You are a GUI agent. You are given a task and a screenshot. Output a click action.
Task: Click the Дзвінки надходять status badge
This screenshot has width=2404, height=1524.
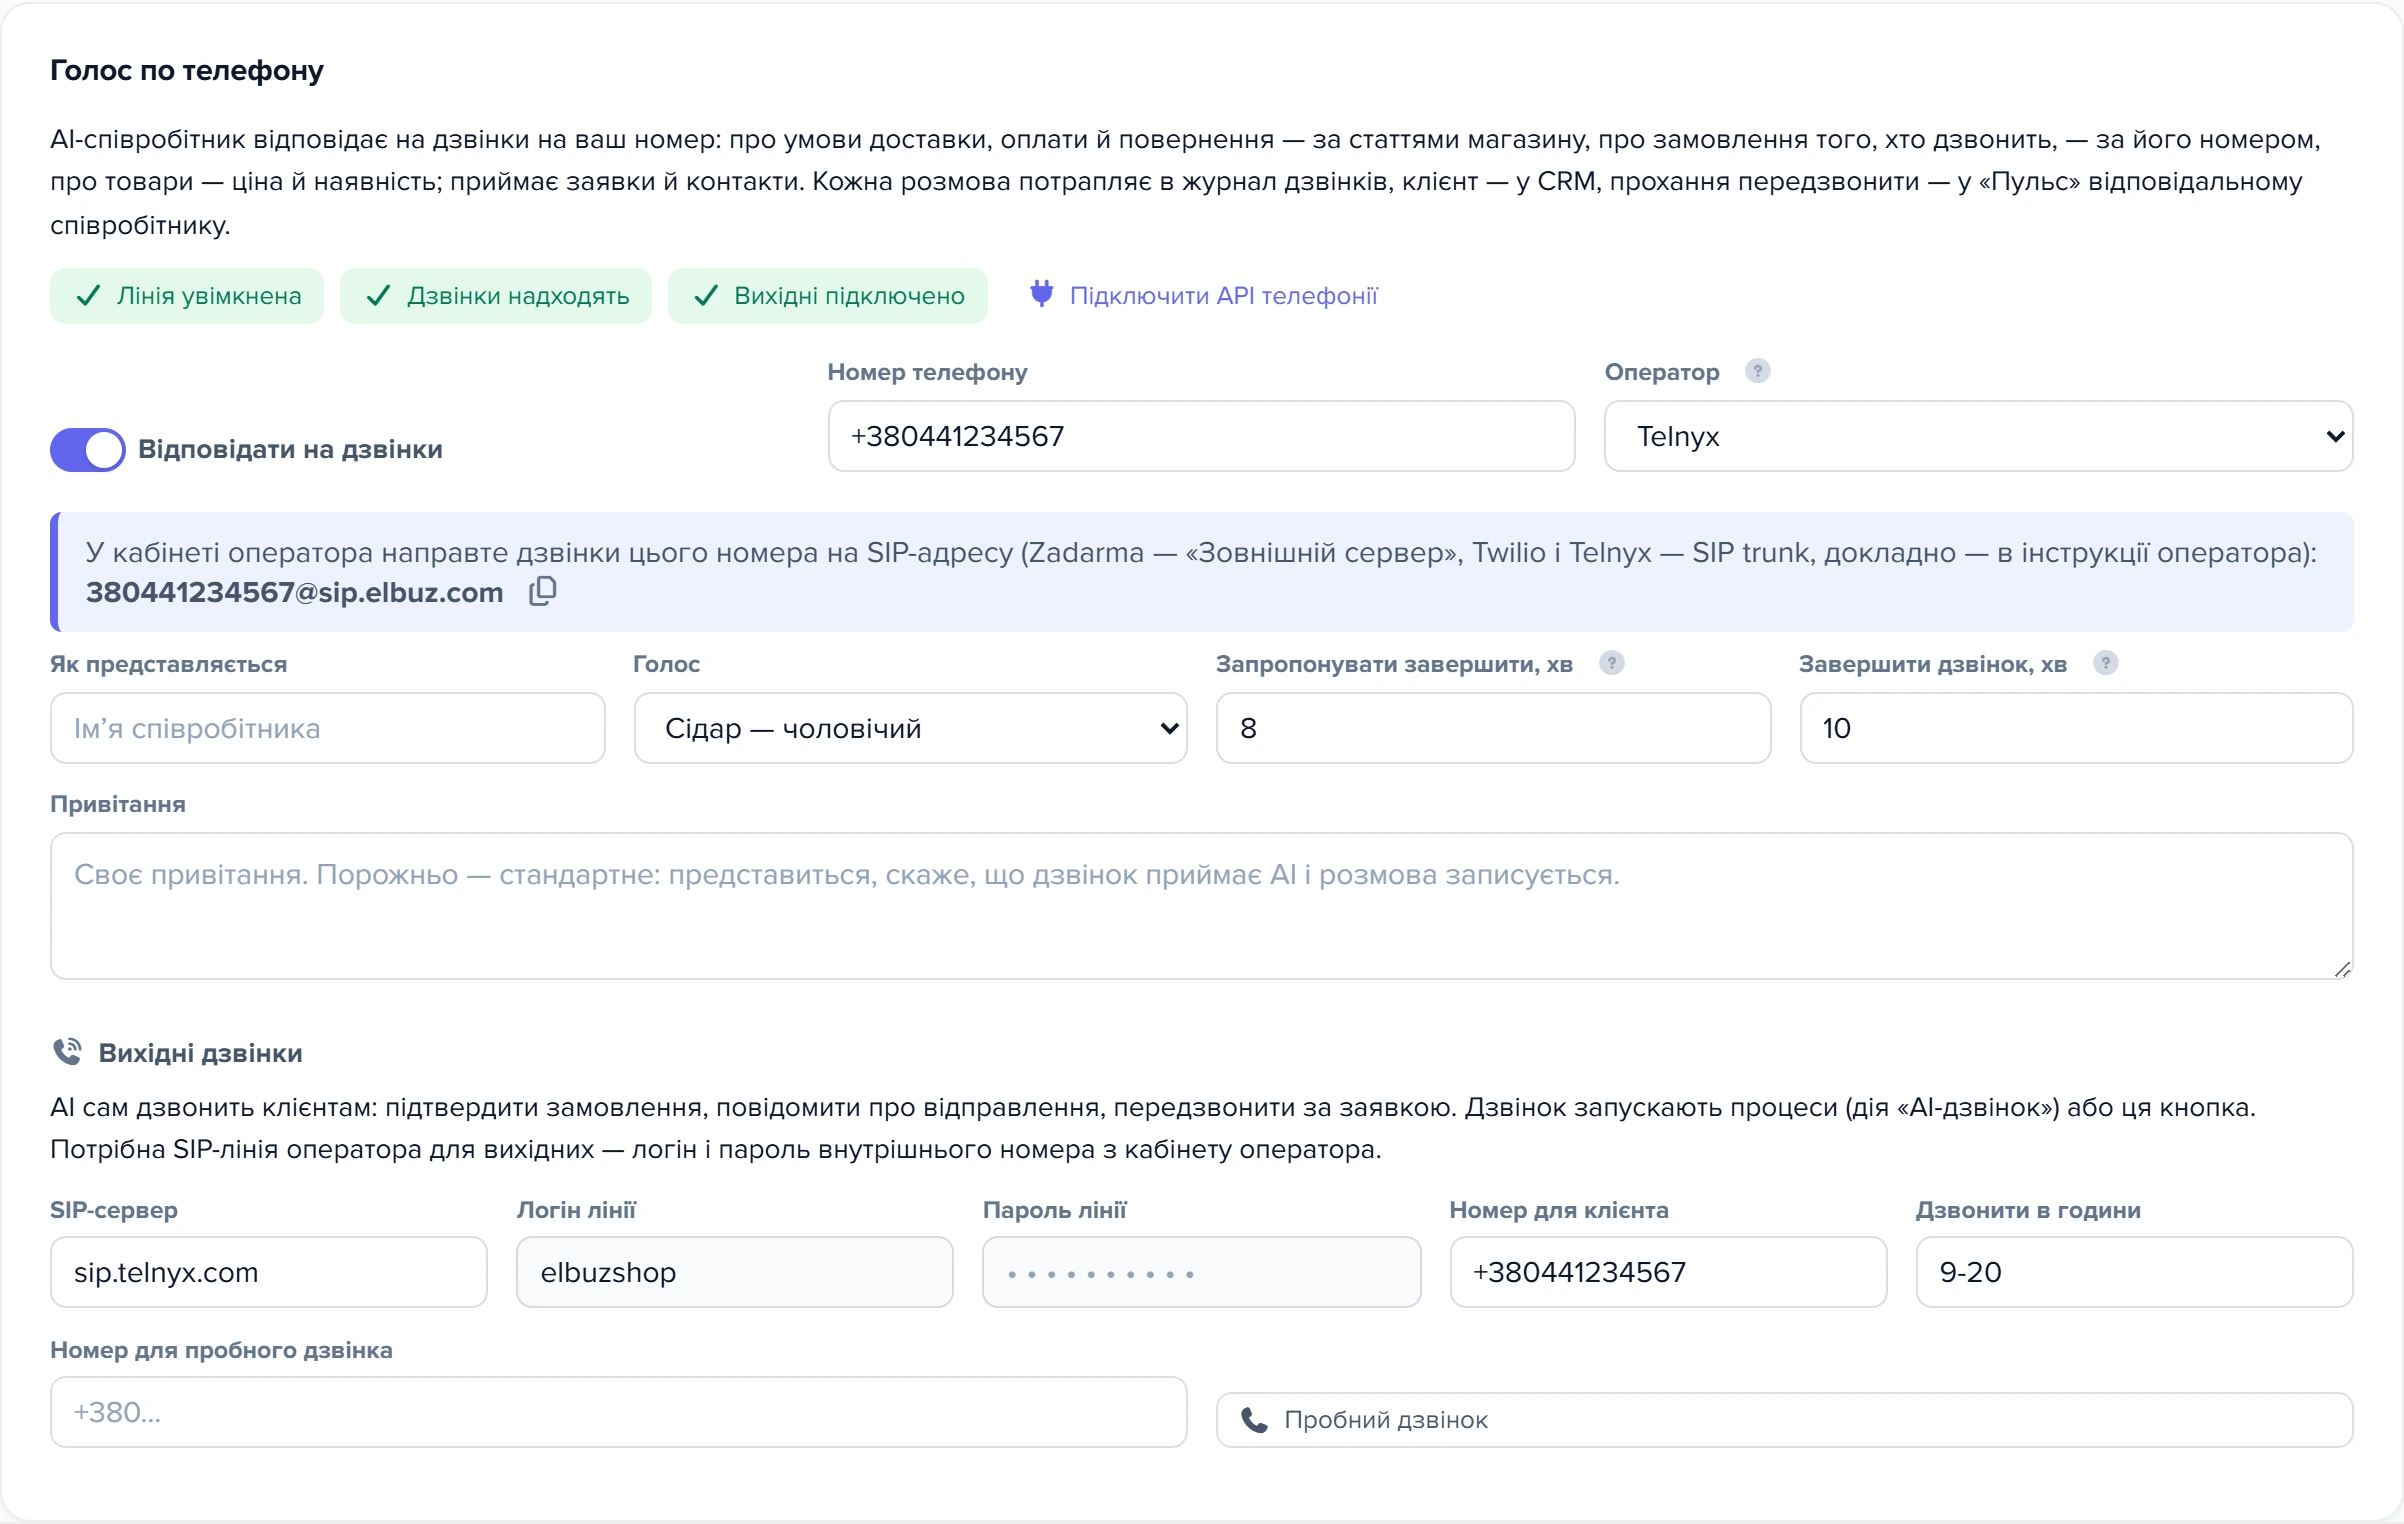tap(496, 296)
